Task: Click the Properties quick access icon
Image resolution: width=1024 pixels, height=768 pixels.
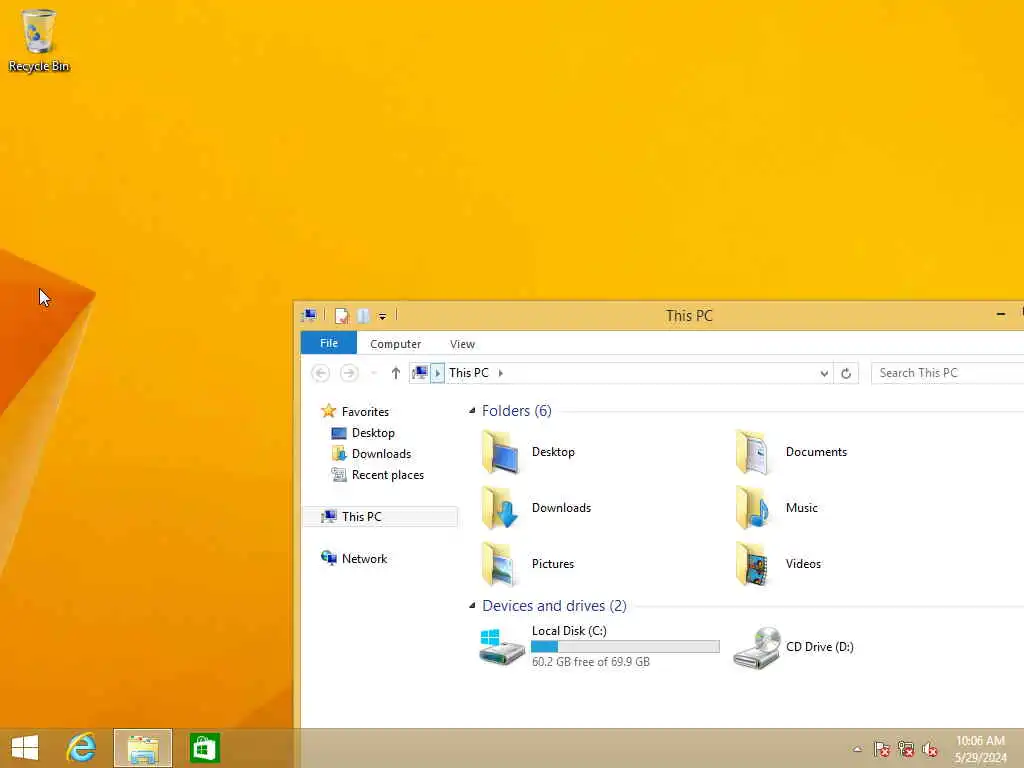Action: pyautogui.click(x=342, y=316)
